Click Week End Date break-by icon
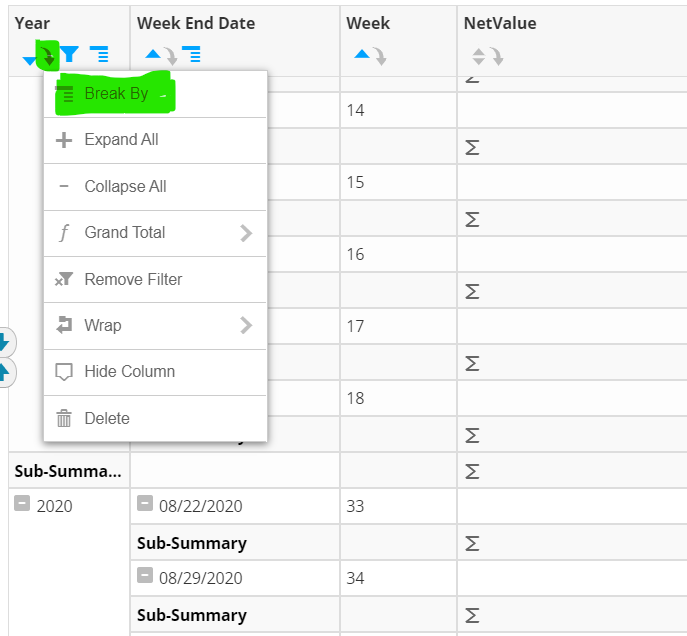 pos(191,54)
